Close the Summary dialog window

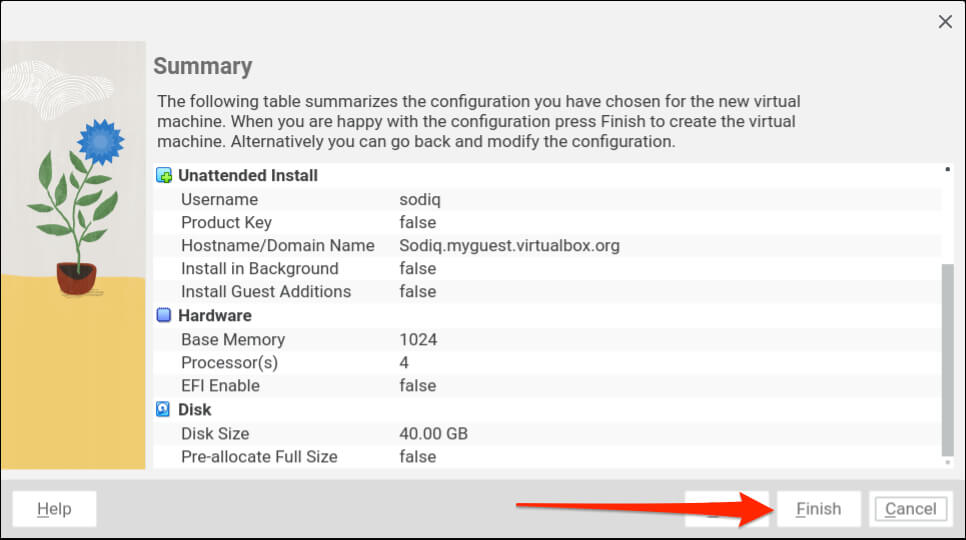(945, 22)
